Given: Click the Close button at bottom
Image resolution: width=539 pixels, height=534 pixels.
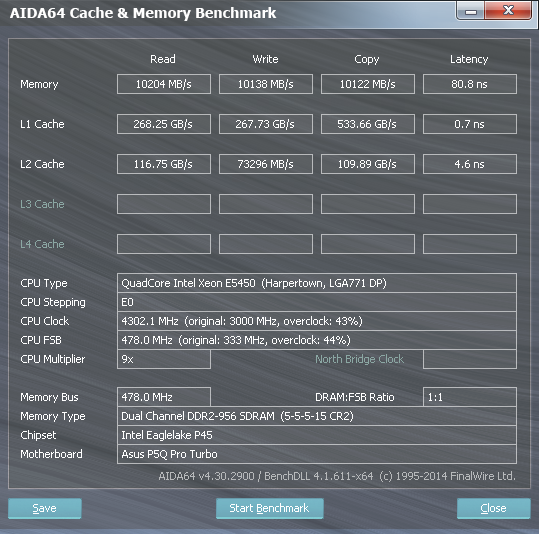Looking at the screenshot, I should point(494,508).
